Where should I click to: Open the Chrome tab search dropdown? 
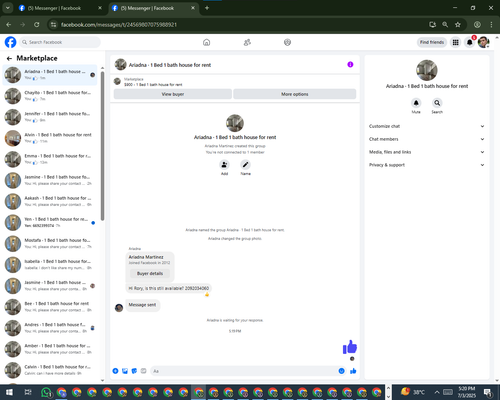tap(7, 8)
